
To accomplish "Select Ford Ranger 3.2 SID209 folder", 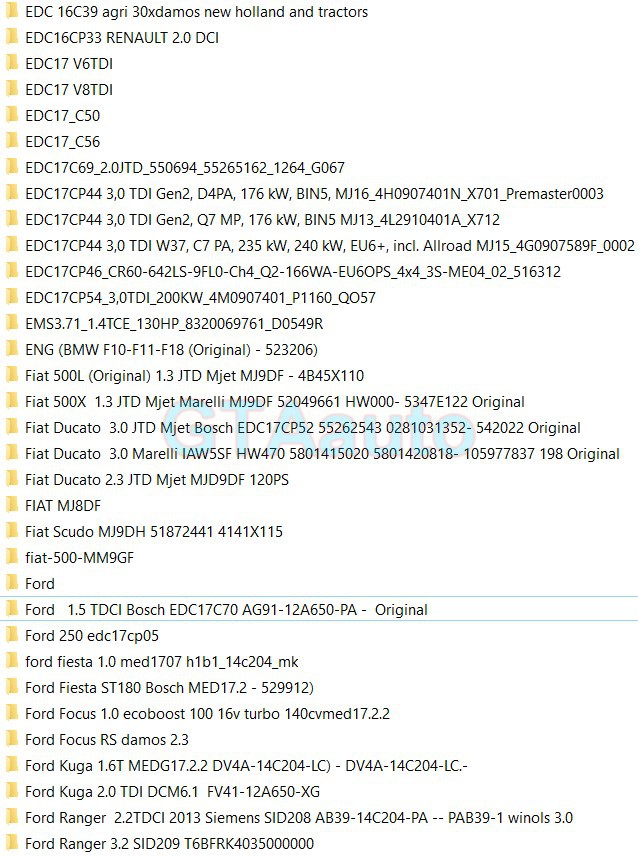I will (x=169, y=843).
